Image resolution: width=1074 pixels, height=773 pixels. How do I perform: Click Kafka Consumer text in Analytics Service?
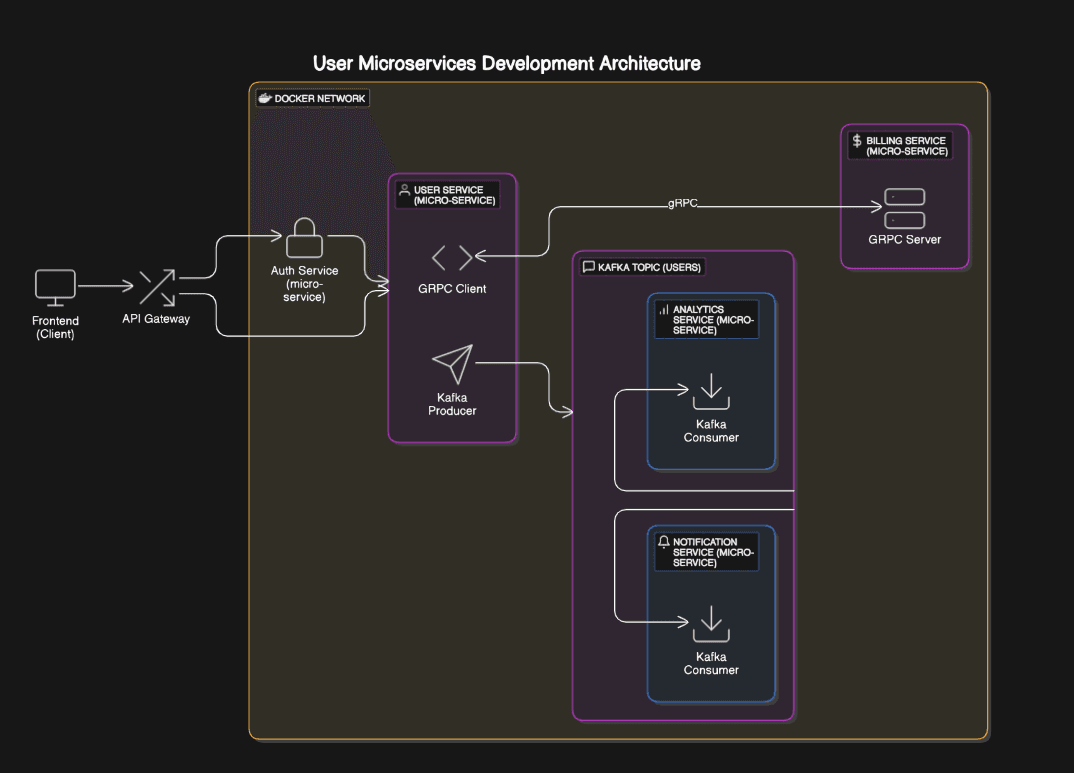point(711,431)
